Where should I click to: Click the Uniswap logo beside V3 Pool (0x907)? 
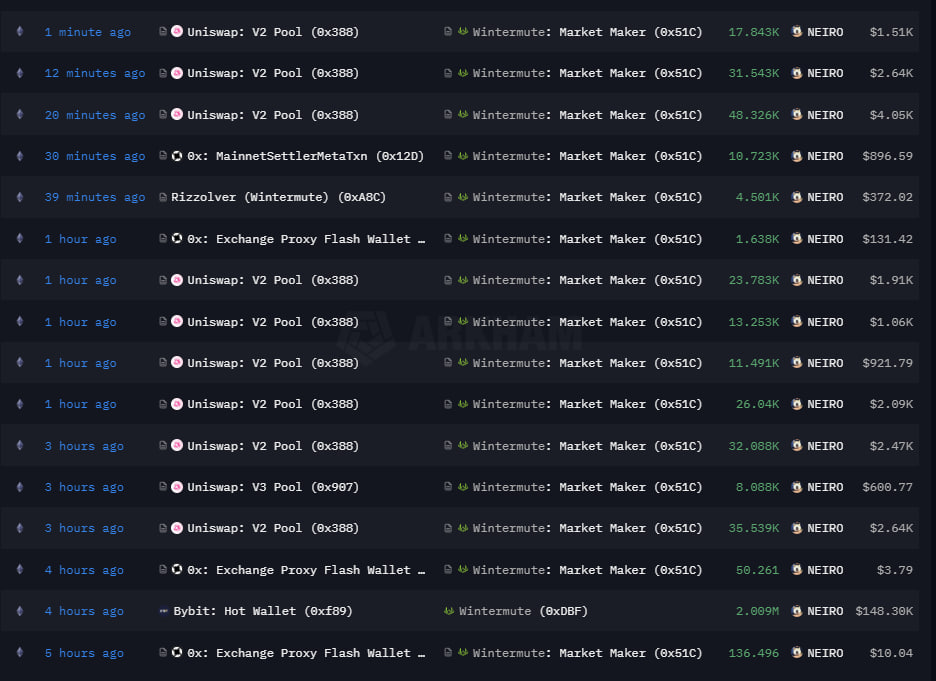click(x=177, y=487)
